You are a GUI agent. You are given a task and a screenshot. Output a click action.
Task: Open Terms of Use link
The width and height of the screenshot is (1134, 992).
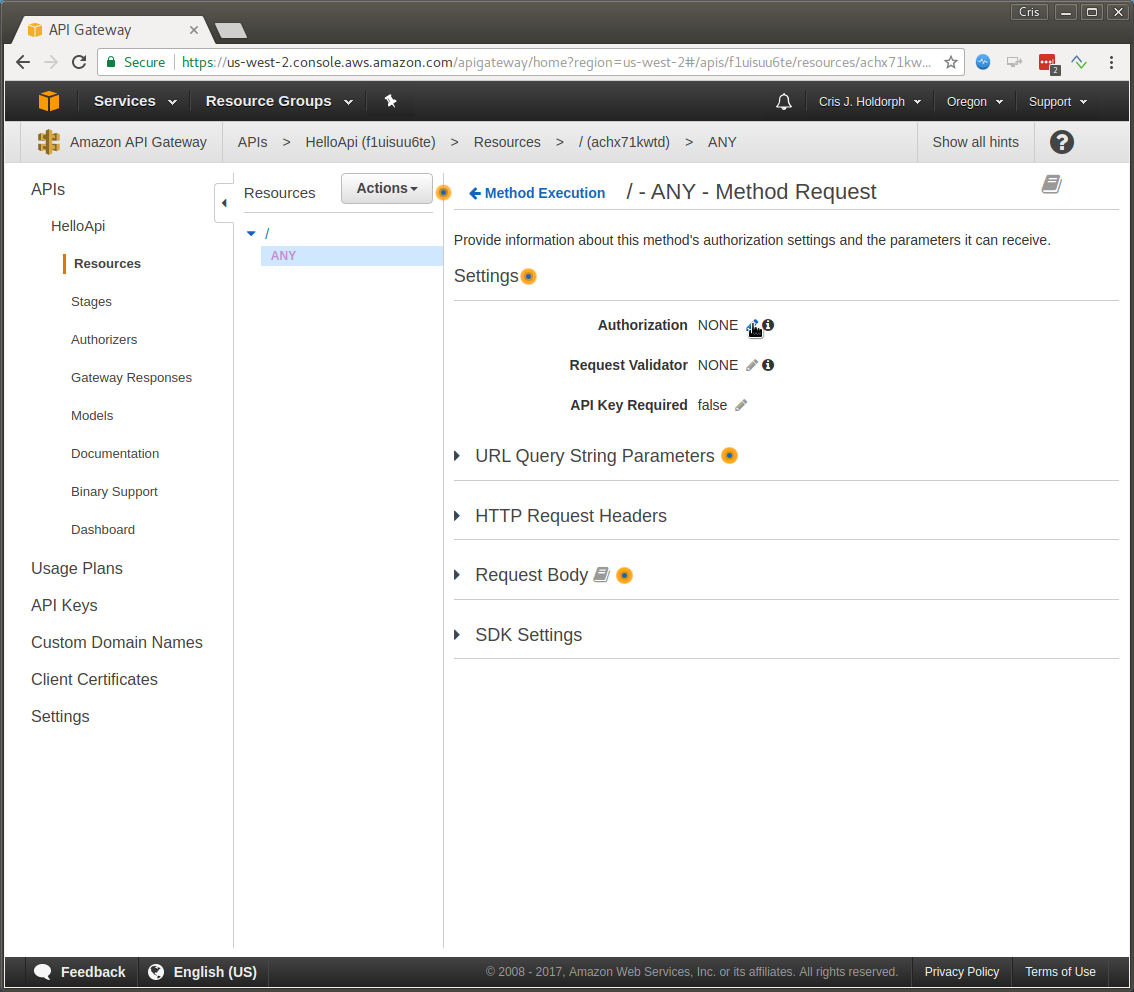[x=1060, y=972]
